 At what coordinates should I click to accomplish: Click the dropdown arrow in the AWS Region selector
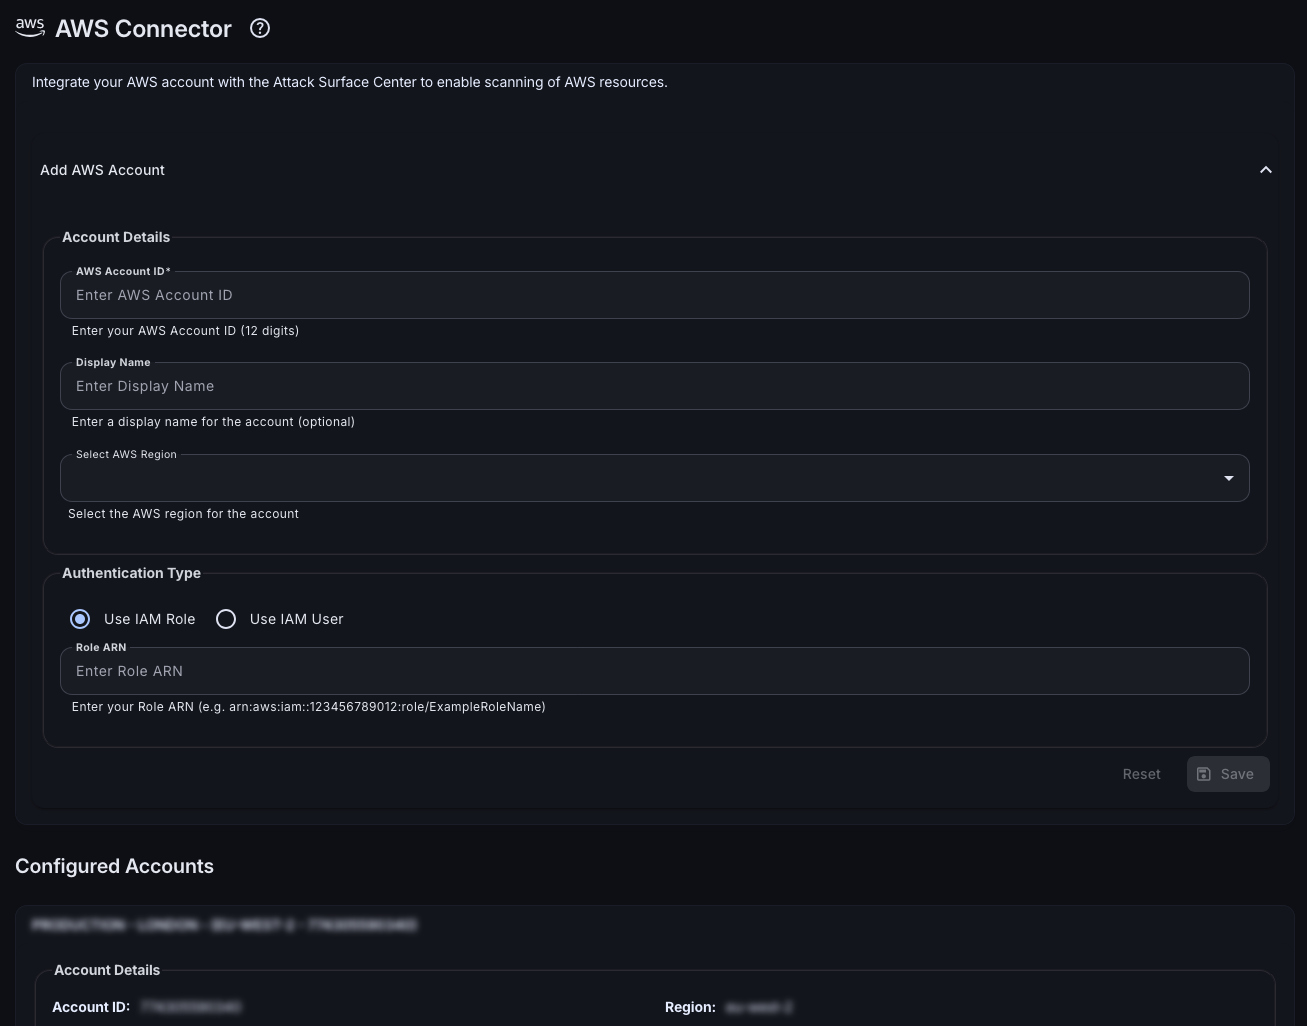click(1228, 478)
